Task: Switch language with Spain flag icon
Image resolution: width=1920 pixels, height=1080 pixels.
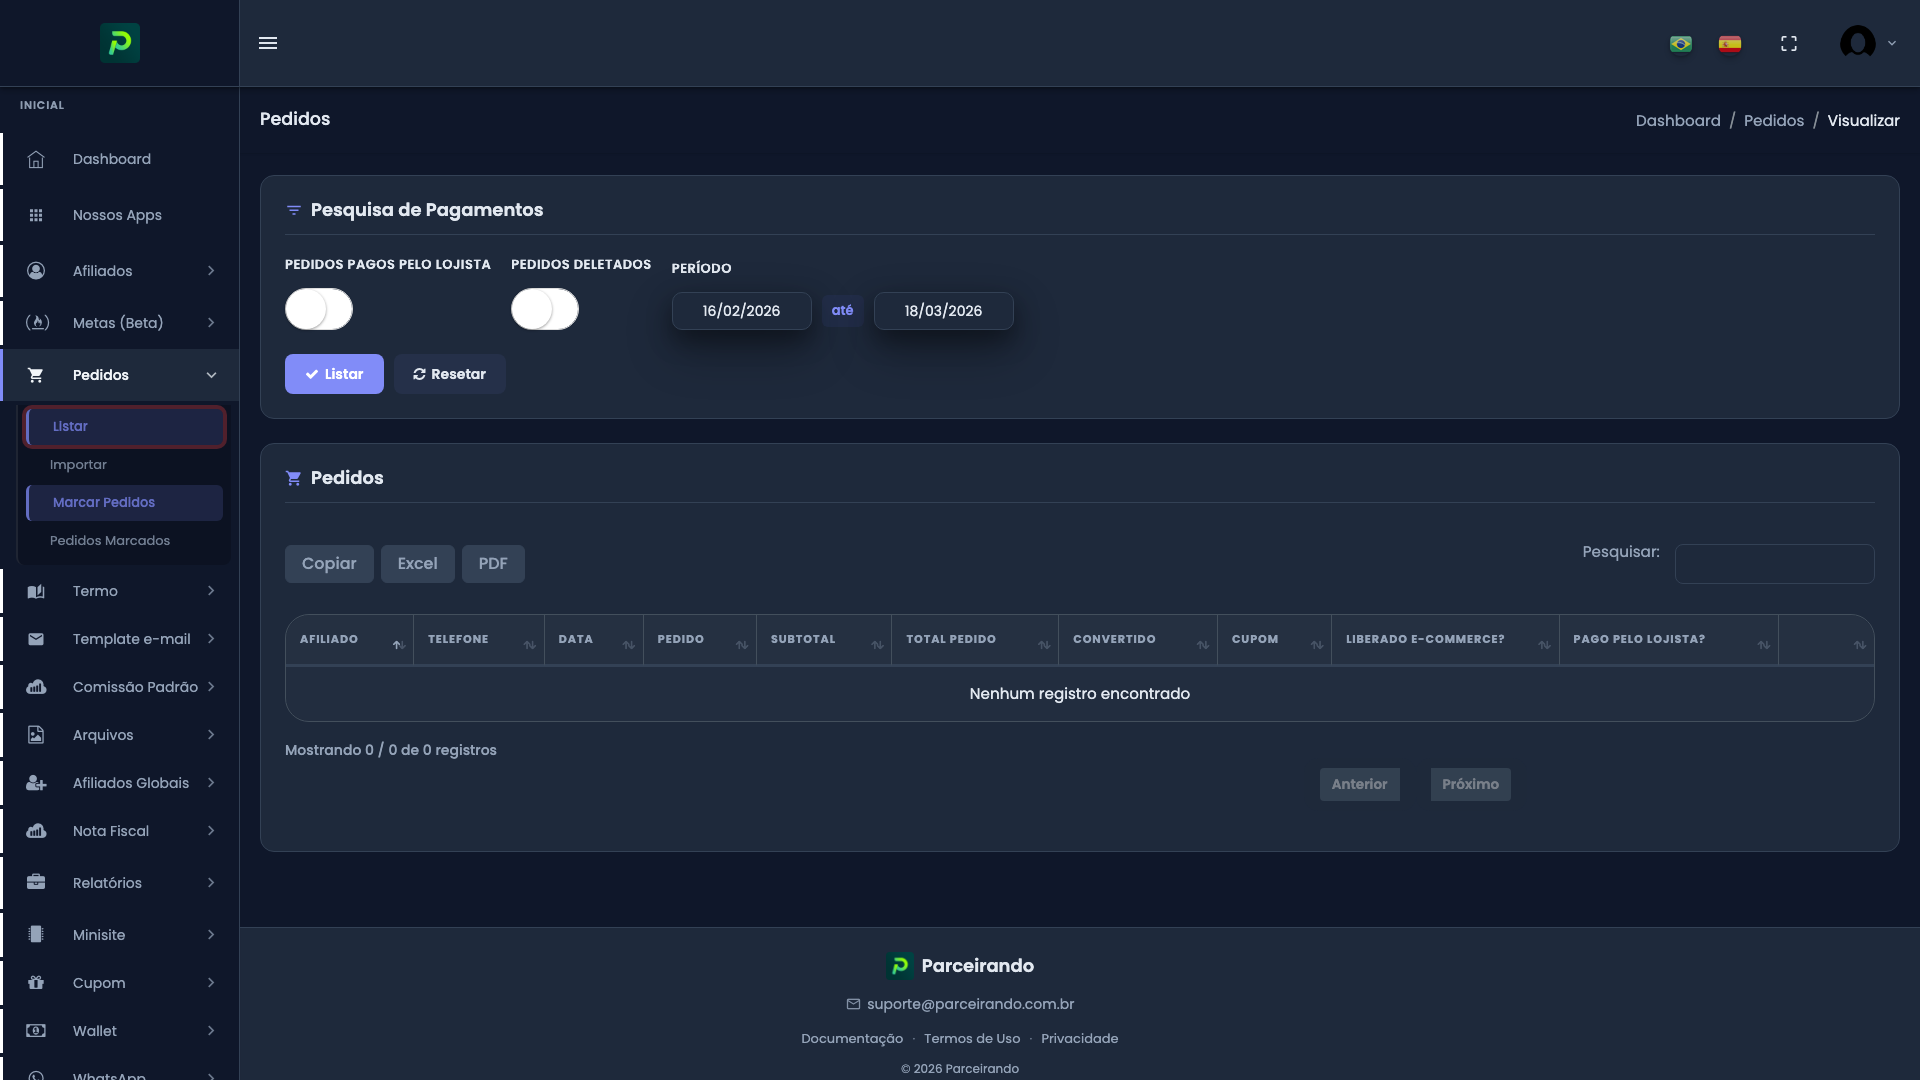Action: (1730, 44)
